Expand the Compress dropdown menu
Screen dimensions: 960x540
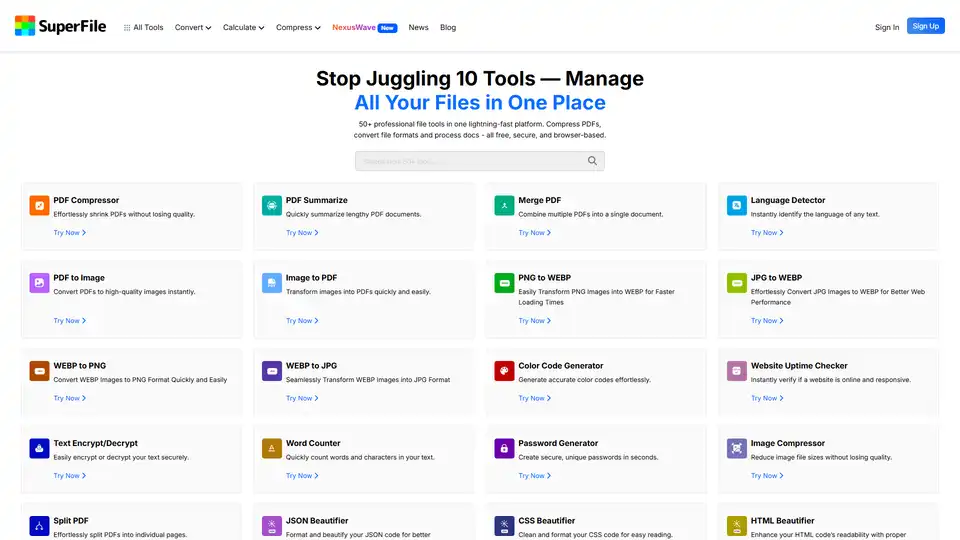click(297, 28)
